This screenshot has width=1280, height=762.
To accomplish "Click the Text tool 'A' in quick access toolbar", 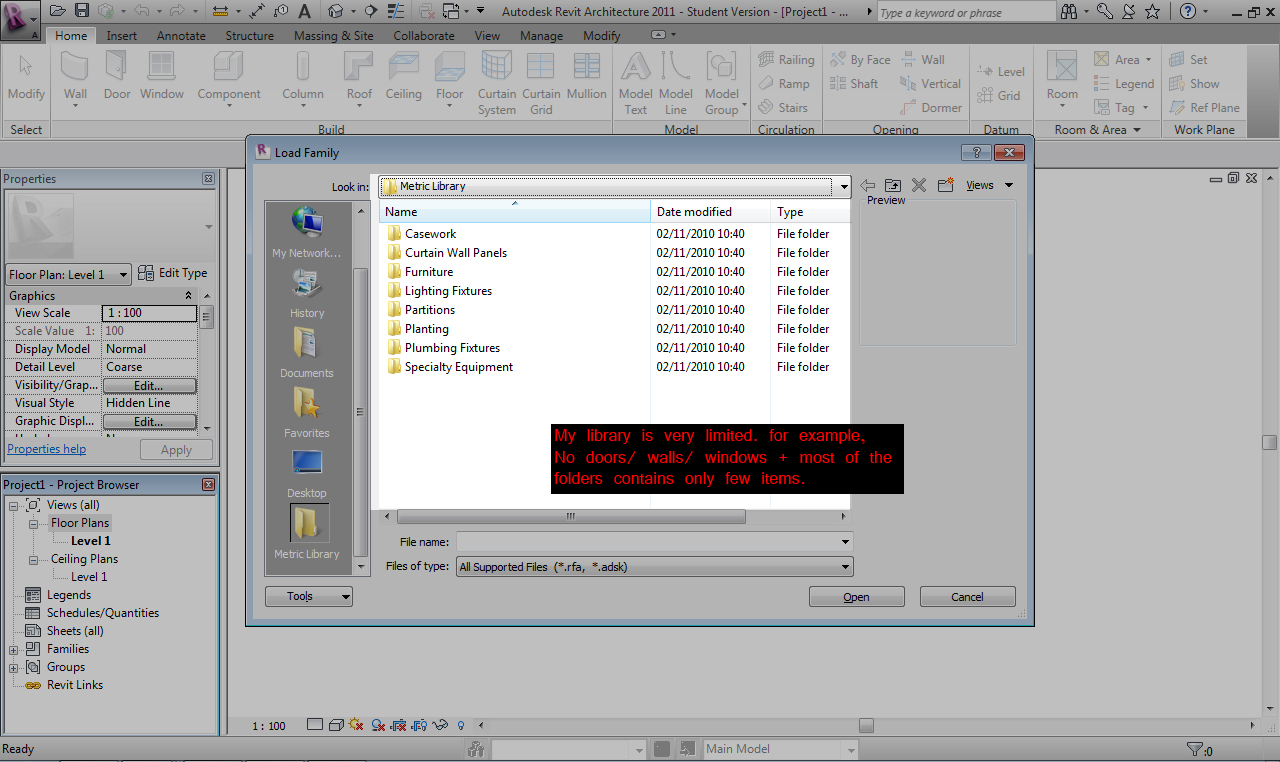I will 304,11.
